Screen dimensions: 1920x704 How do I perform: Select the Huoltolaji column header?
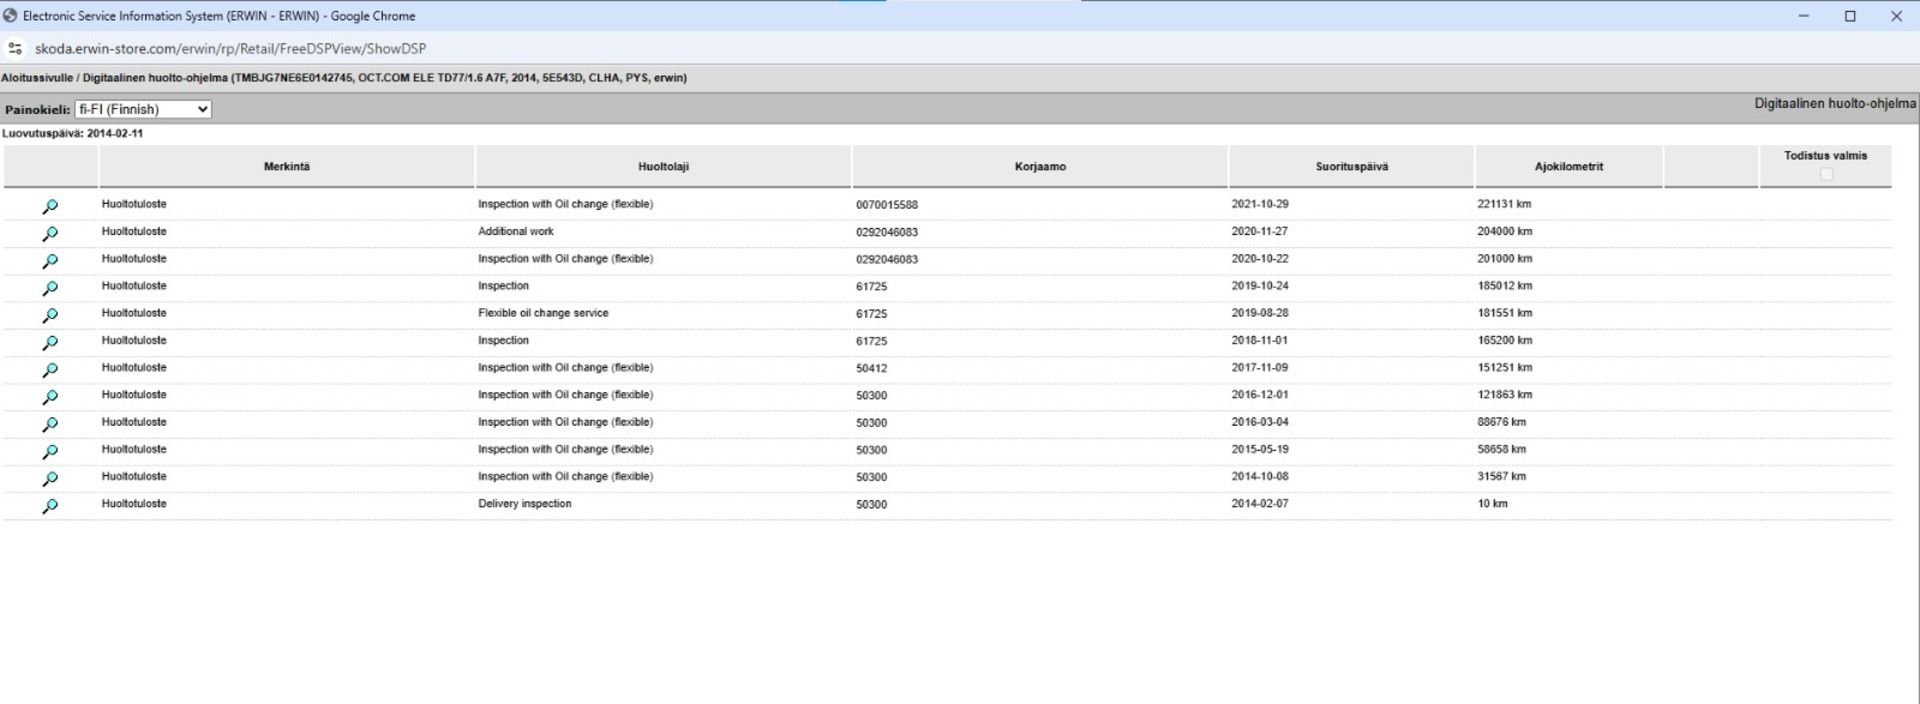click(663, 167)
